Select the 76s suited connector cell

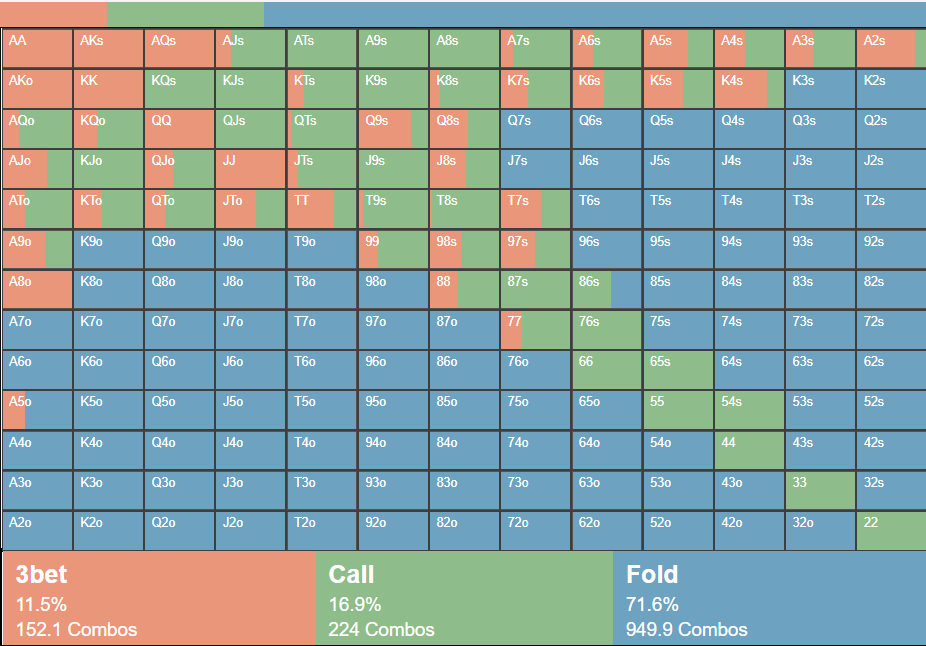click(607, 330)
